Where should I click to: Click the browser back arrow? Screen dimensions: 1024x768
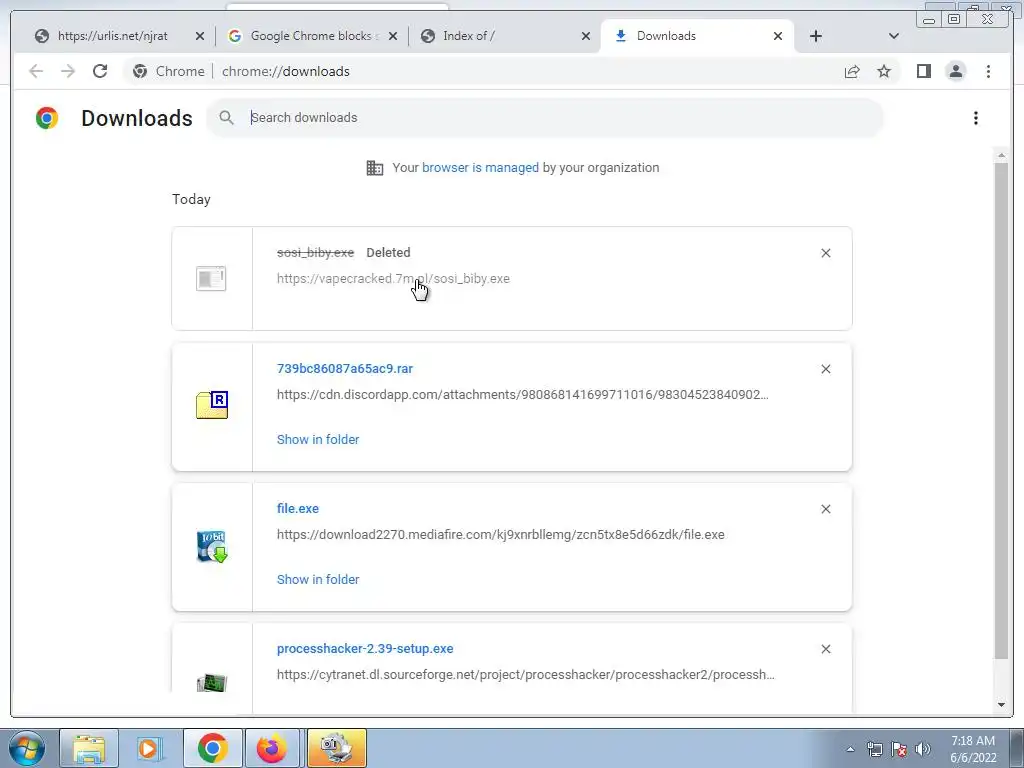point(36,71)
